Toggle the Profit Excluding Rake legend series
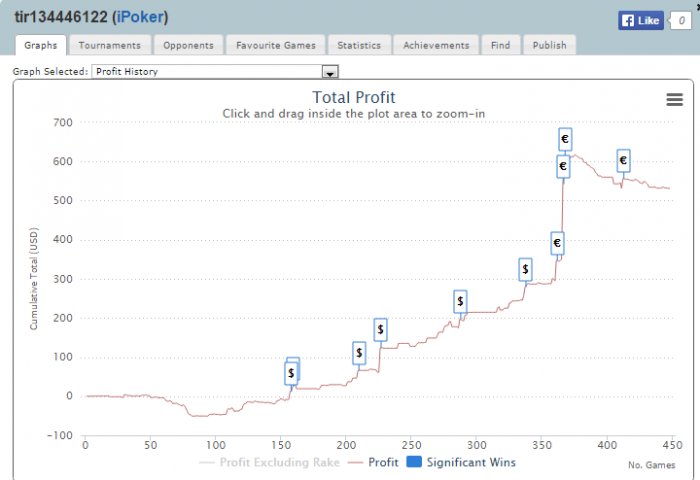The width and height of the screenshot is (700, 480). [270, 462]
